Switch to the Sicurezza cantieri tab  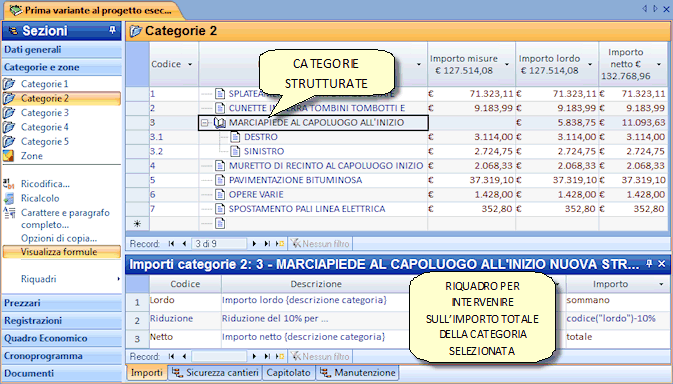[215, 372]
